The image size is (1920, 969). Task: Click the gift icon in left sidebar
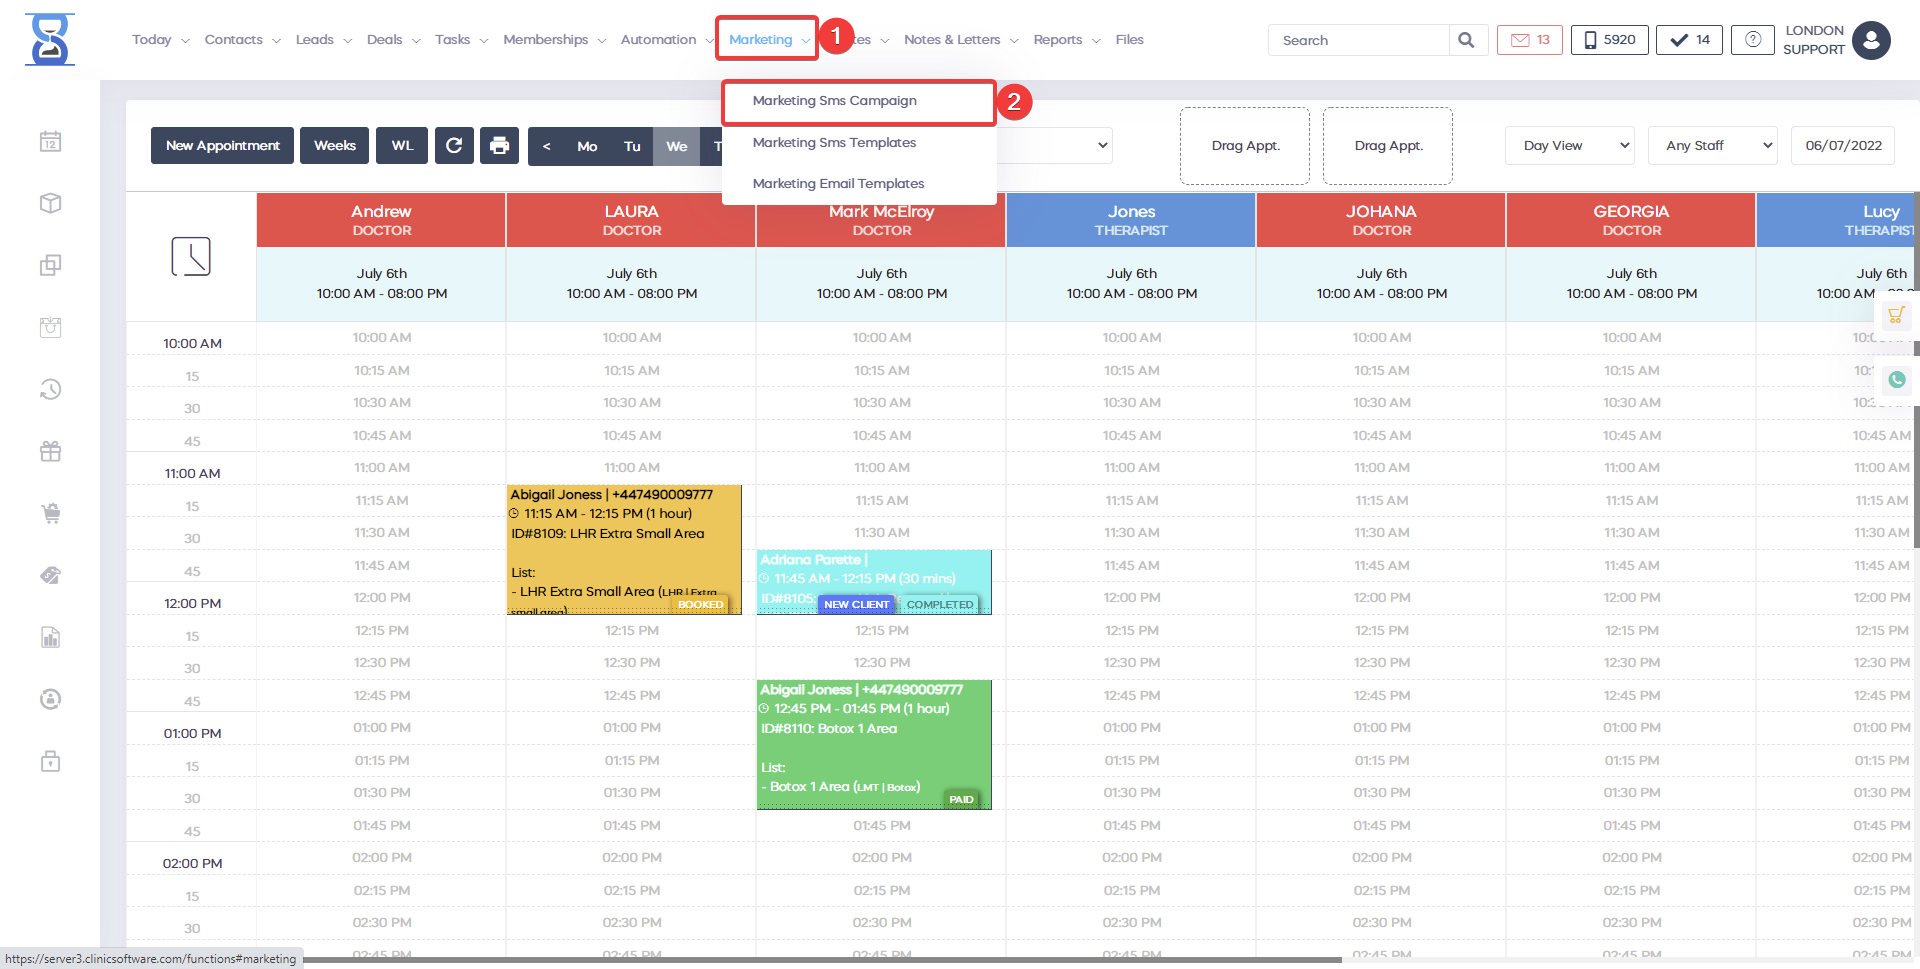click(x=51, y=452)
